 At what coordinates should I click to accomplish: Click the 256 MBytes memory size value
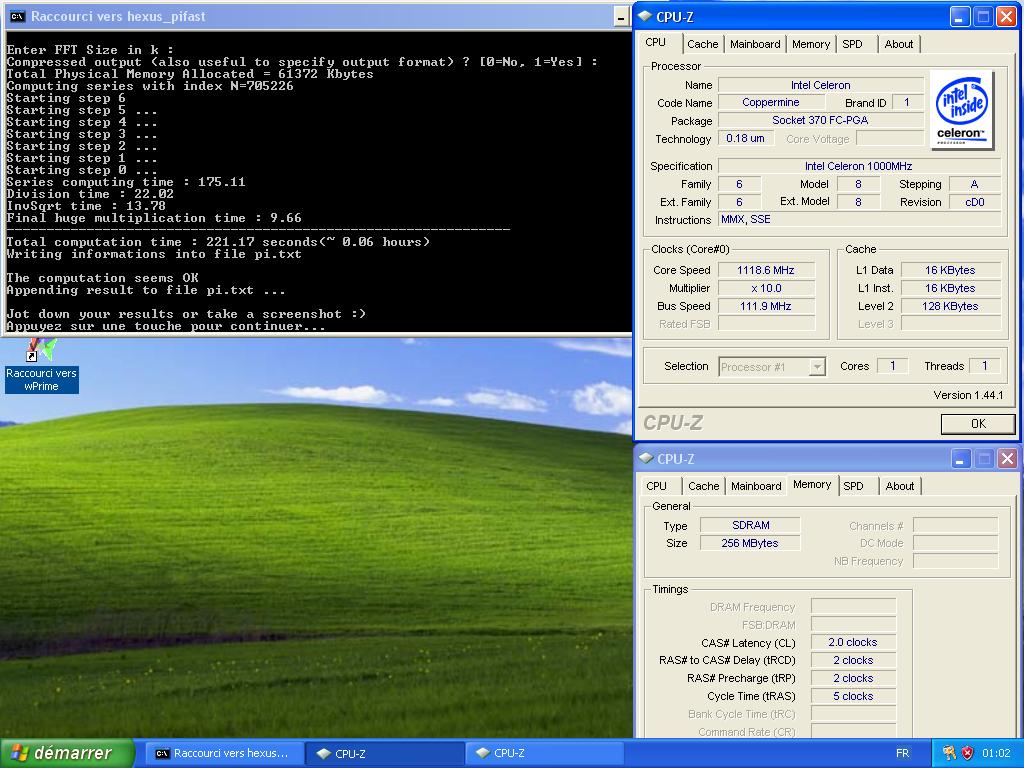click(750, 543)
